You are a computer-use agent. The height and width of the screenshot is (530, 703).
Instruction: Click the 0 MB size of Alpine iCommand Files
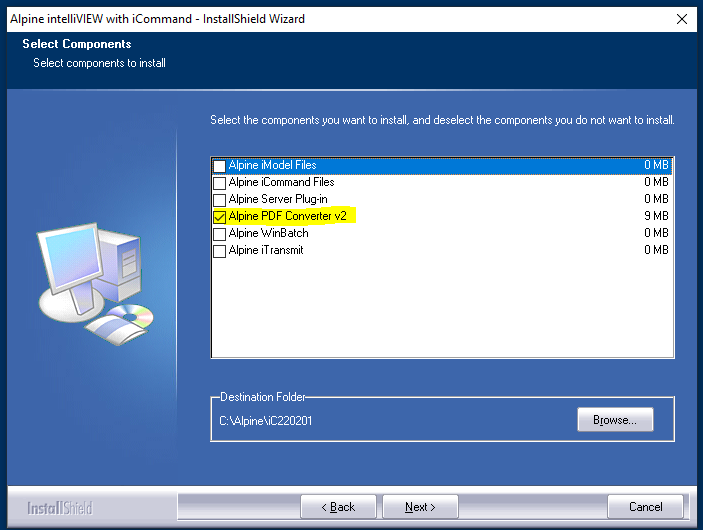[x=656, y=182]
